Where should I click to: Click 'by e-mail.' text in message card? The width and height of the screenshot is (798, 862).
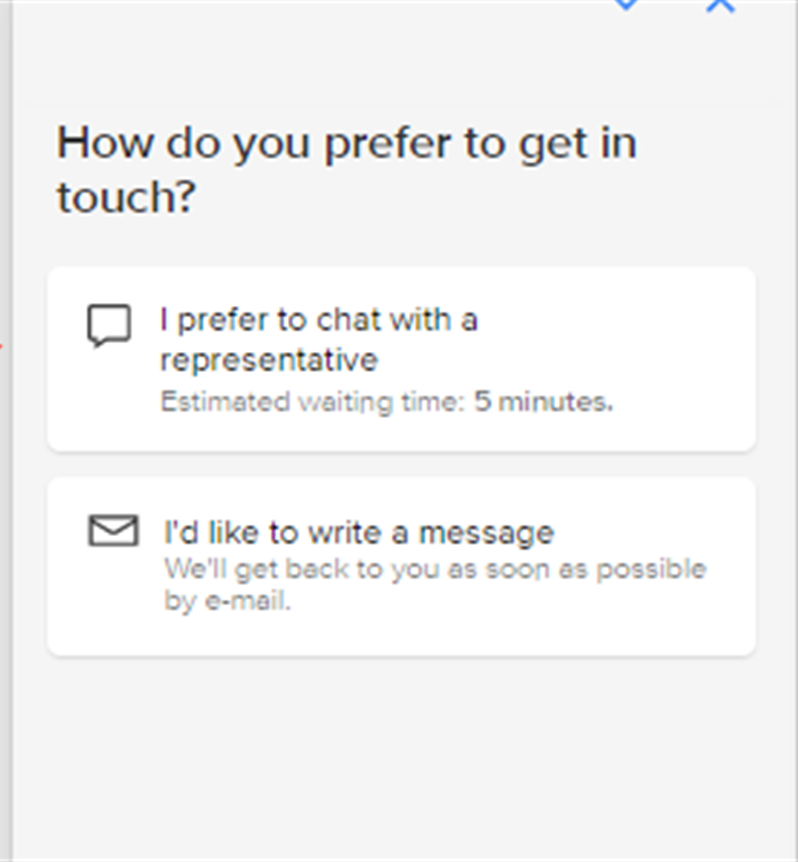pyautogui.click(x=227, y=603)
